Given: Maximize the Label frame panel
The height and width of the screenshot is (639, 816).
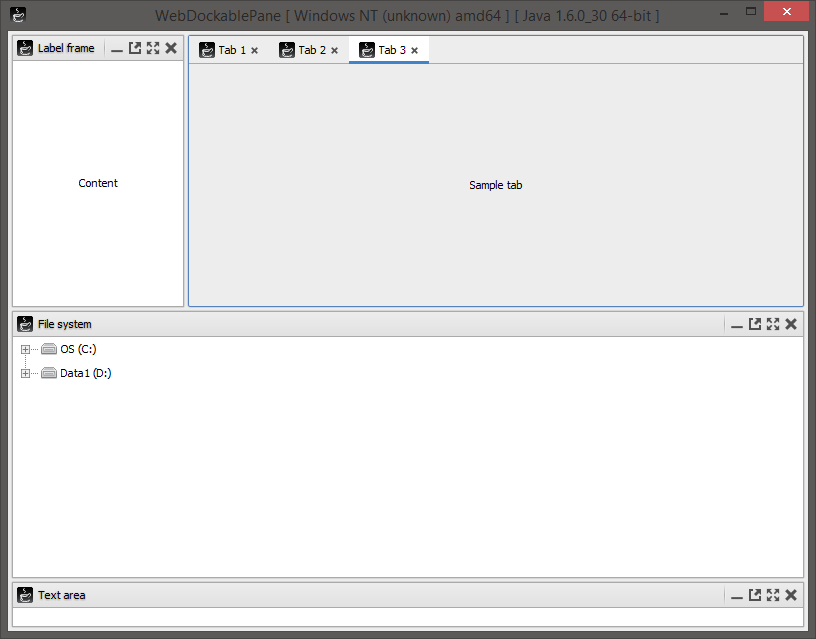Looking at the screenshot, I should click(x=153, y=48).
